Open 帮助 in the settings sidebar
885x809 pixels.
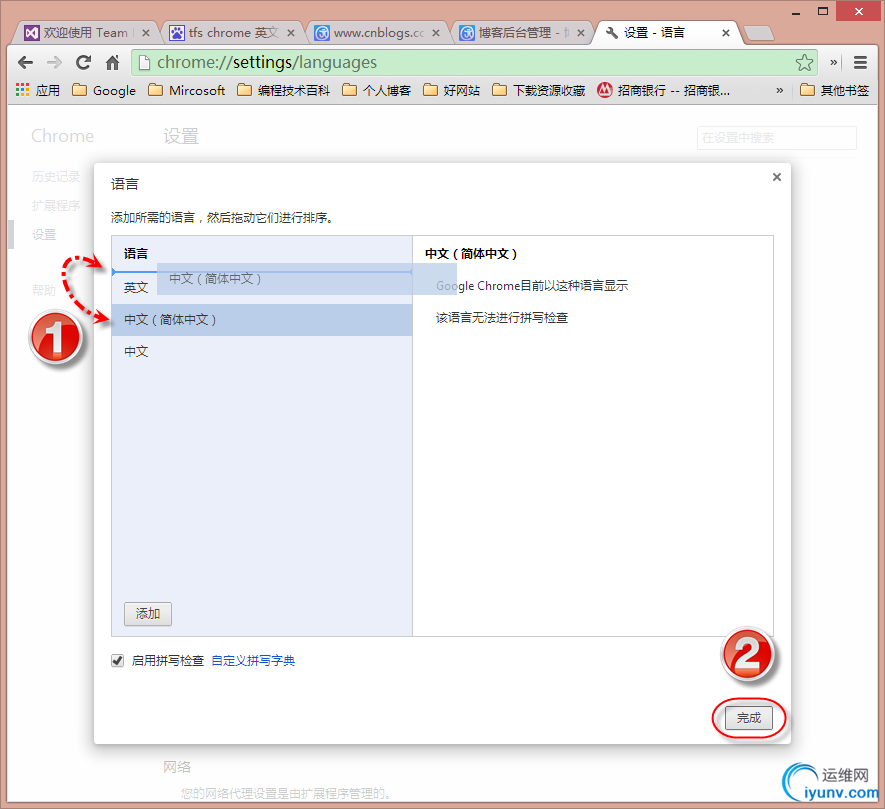[x=44, y=290]
